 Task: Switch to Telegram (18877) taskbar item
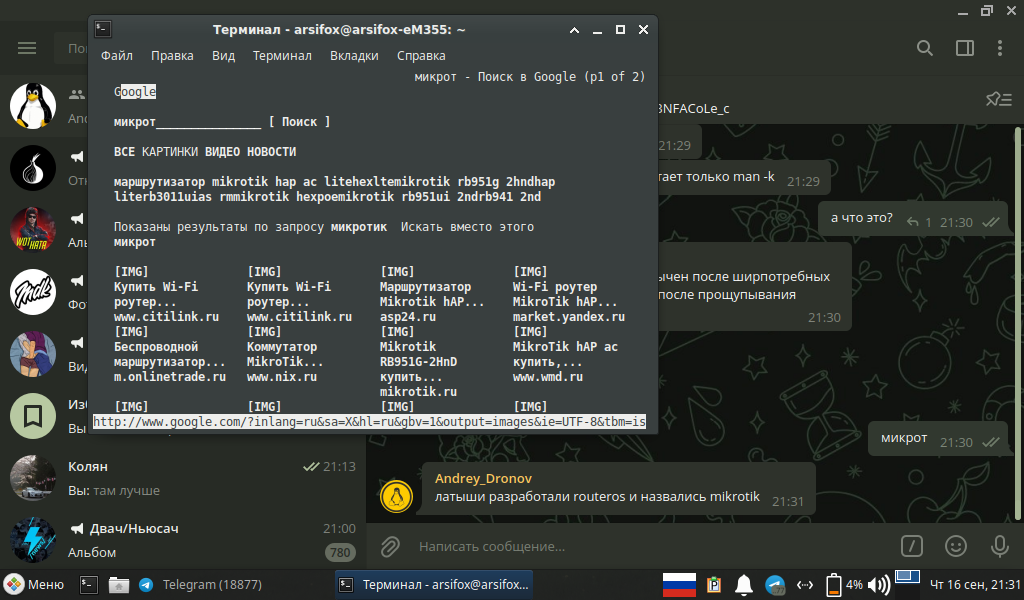tap(200, 584)
